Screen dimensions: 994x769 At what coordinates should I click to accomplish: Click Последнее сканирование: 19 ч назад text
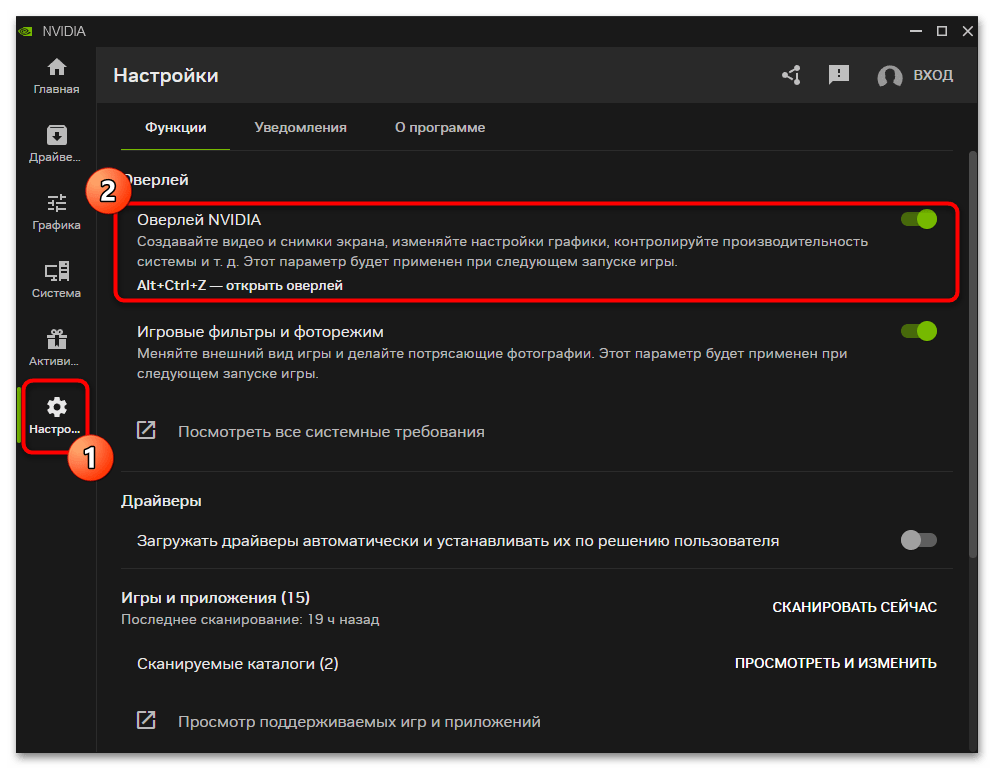pos(250,619)
